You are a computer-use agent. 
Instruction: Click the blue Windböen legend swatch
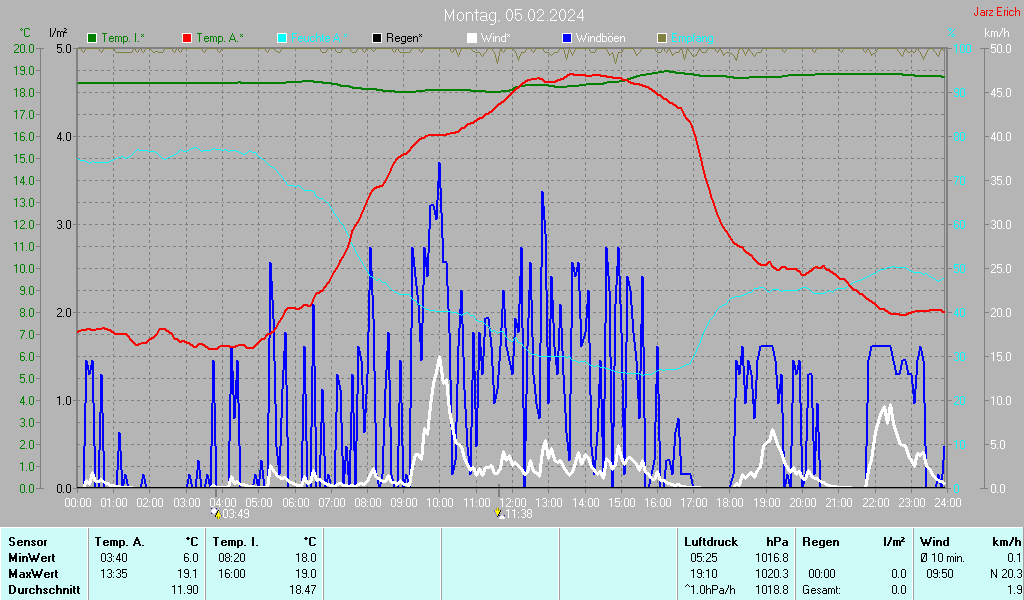(566, 38)
